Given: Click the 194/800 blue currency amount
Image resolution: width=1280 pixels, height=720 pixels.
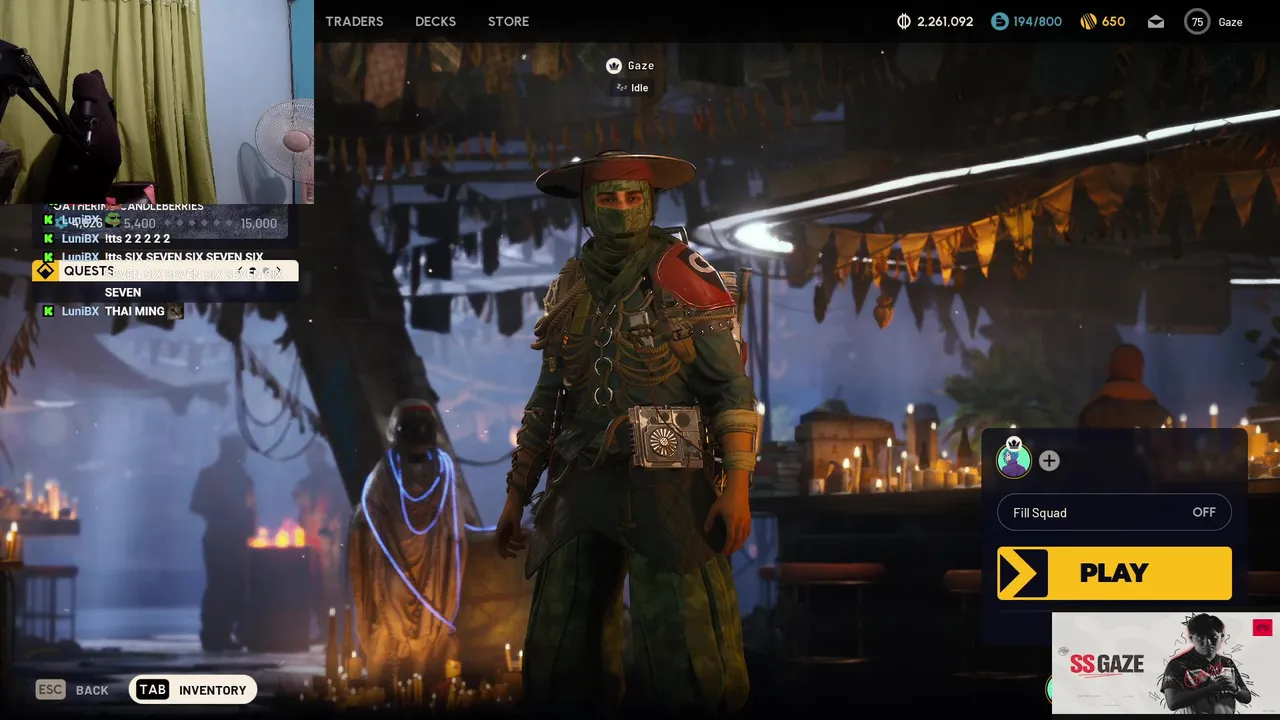Looking at the screenshot, I should (x=1038, y=21).
